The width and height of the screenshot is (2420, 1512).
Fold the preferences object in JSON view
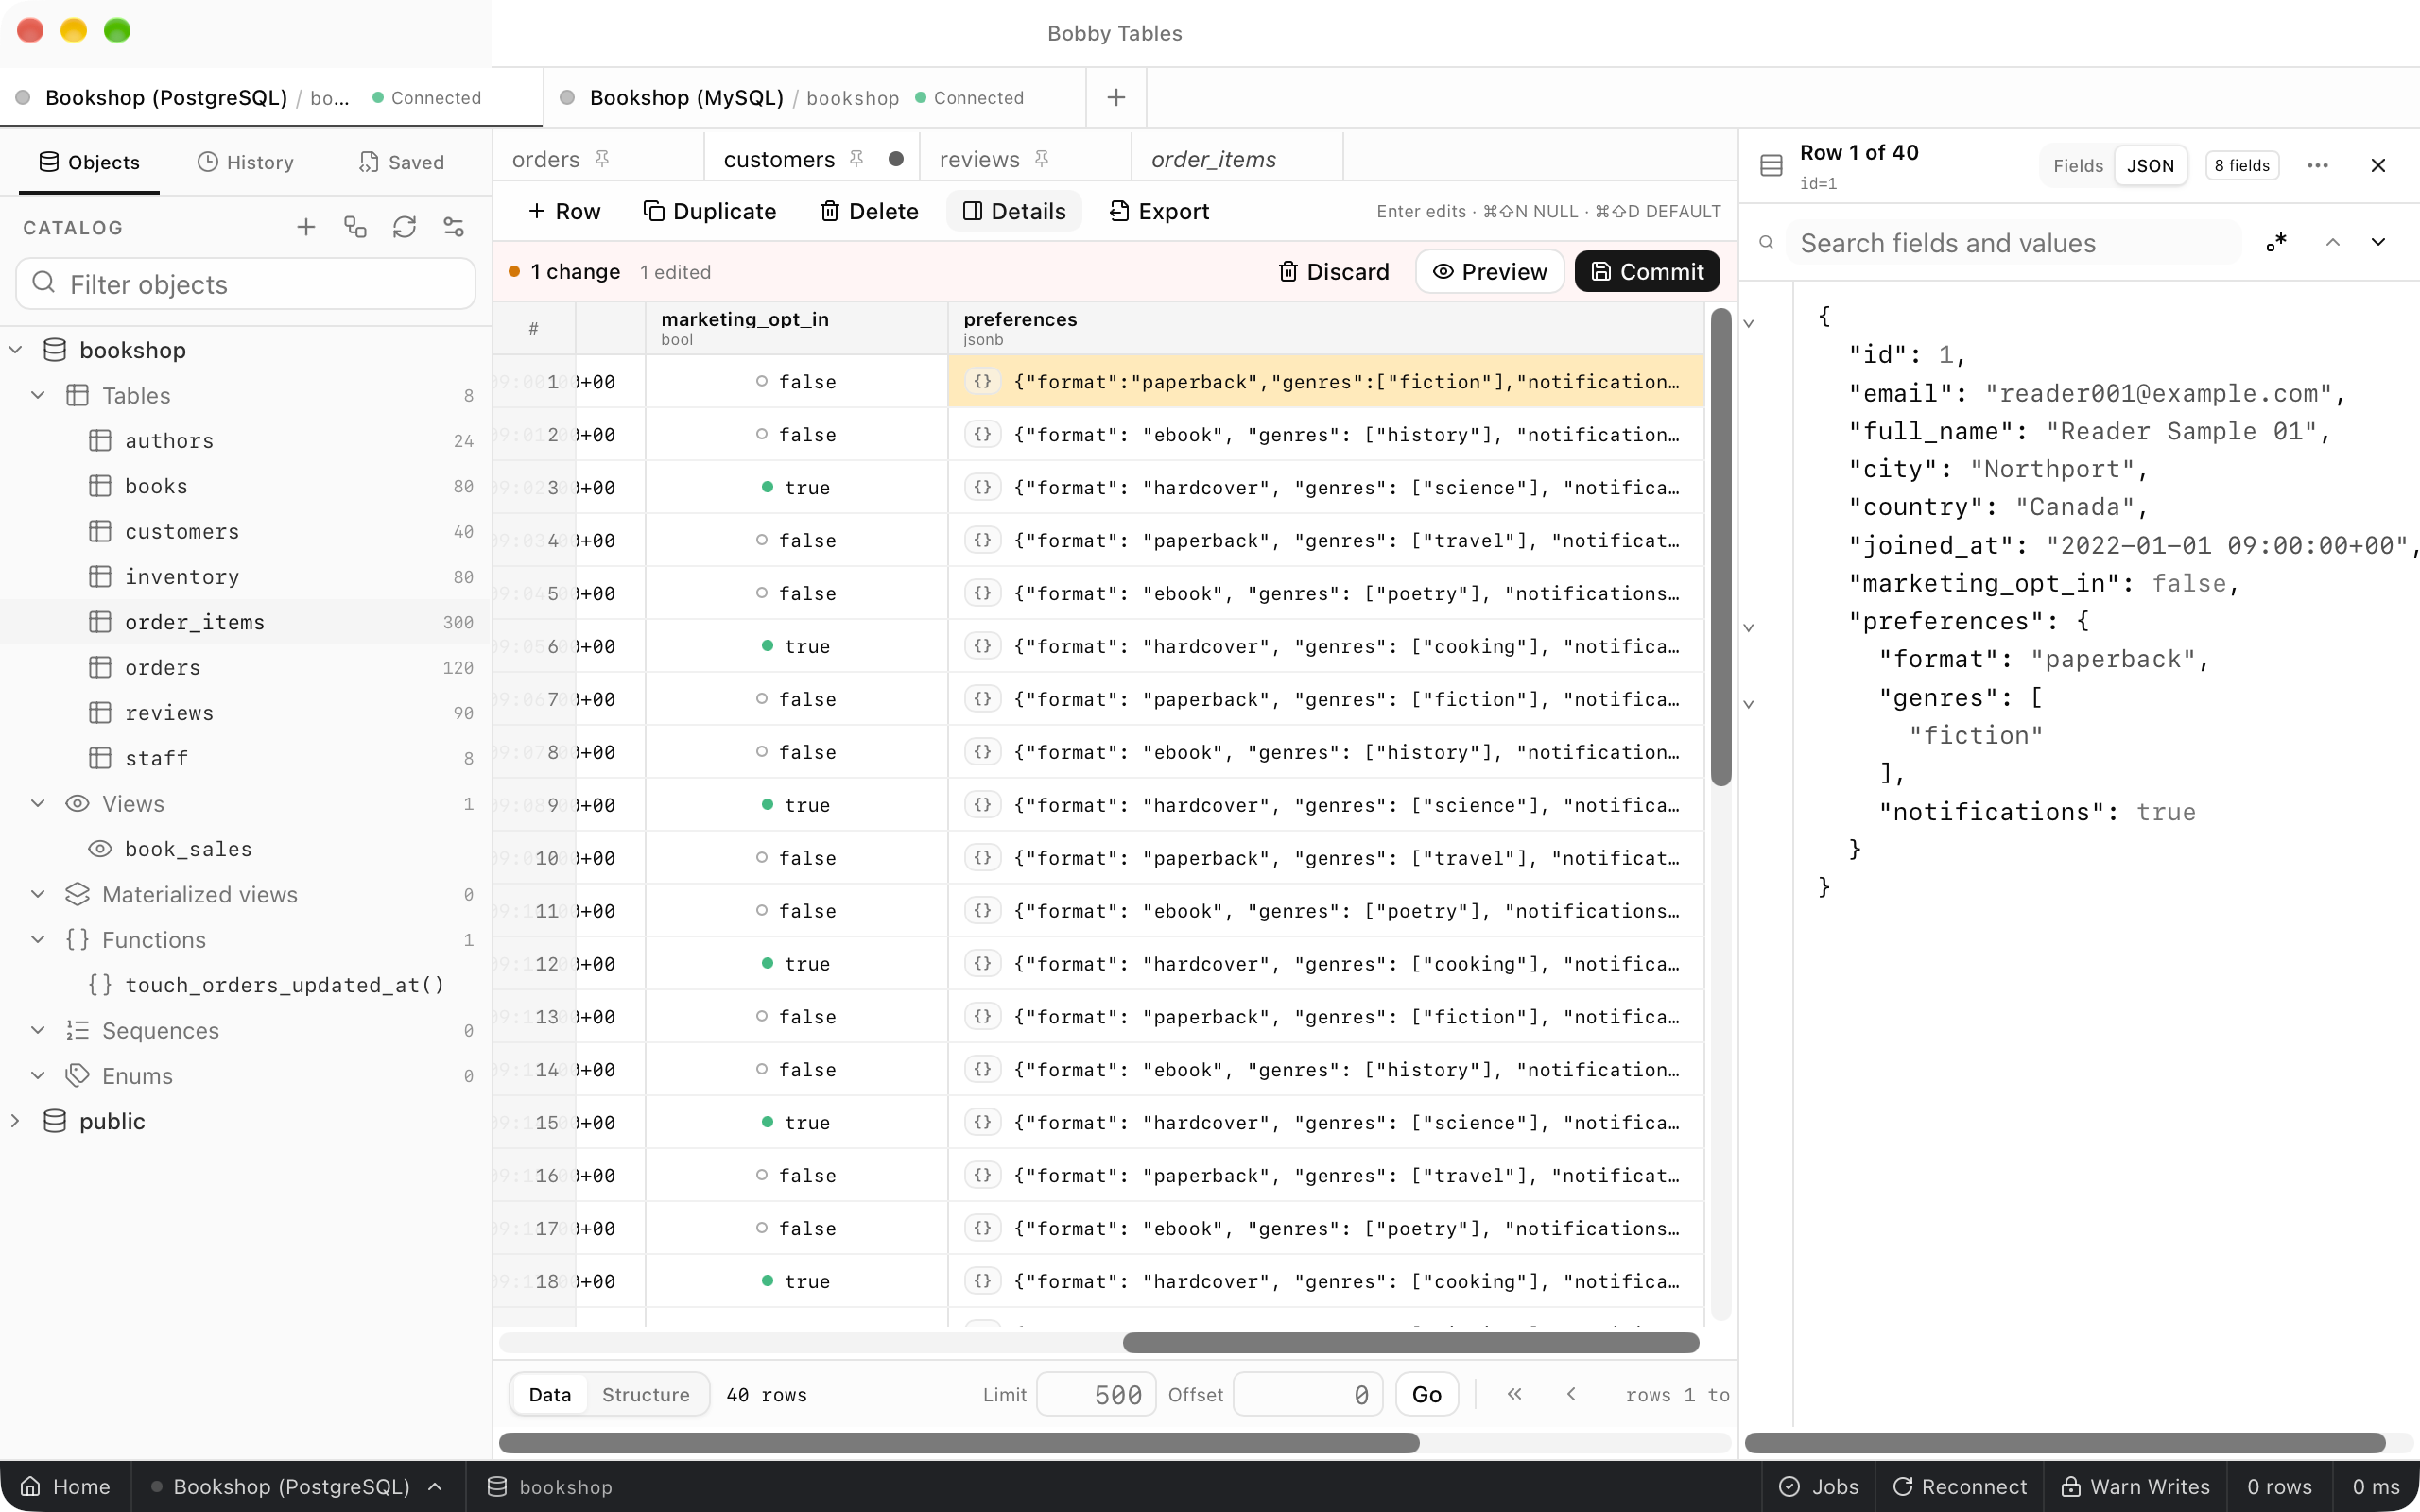[x=1749, y=628]
